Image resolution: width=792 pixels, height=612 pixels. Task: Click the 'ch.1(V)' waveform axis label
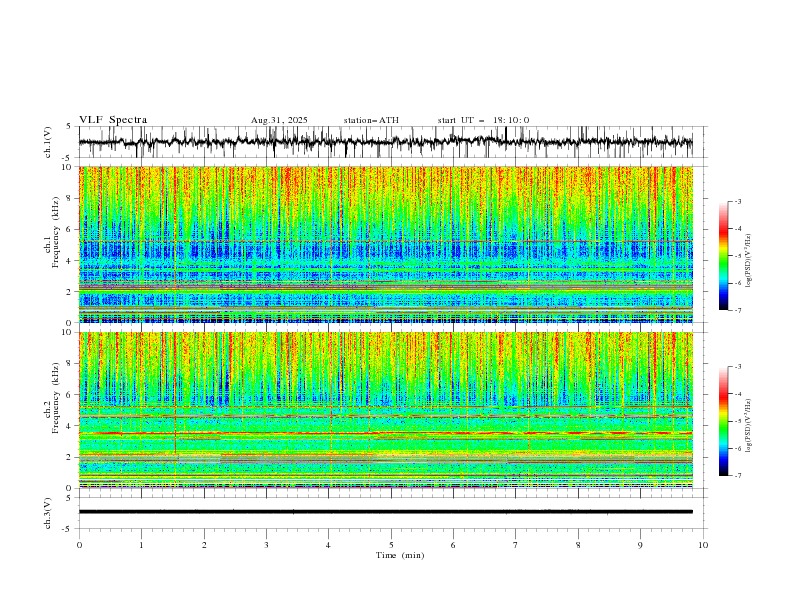(x=48, y=142)
